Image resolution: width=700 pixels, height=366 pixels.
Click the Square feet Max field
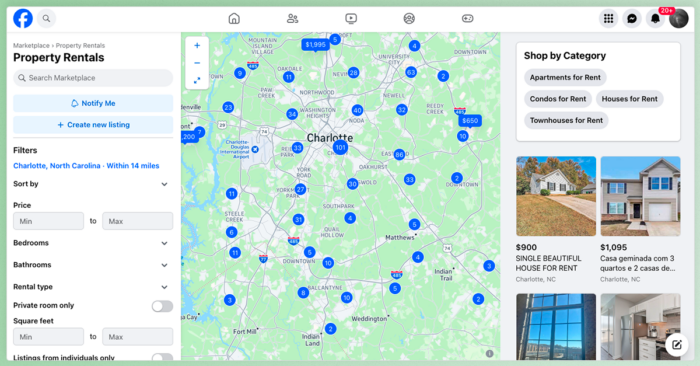[138, 337]
